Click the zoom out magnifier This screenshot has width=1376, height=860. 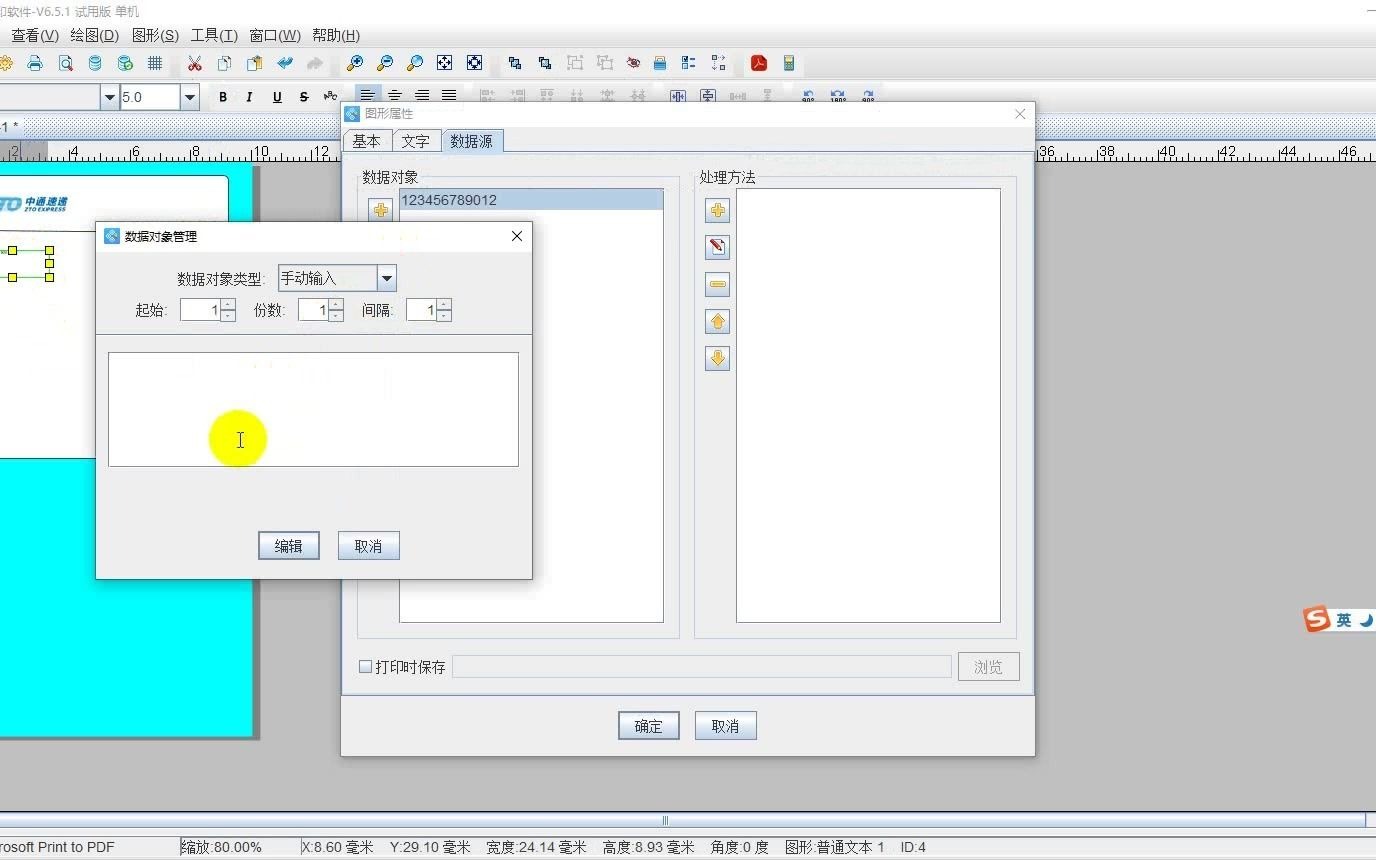coord(385,63)
